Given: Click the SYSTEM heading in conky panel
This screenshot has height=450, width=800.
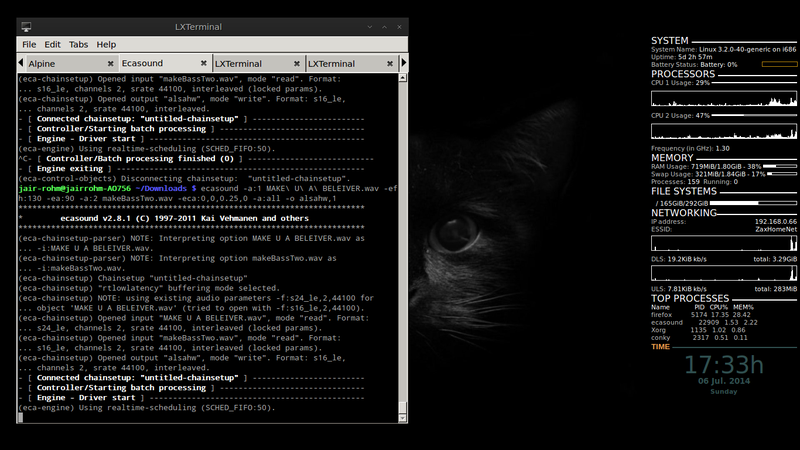Looking at the screenshot, I should [669, 40].
